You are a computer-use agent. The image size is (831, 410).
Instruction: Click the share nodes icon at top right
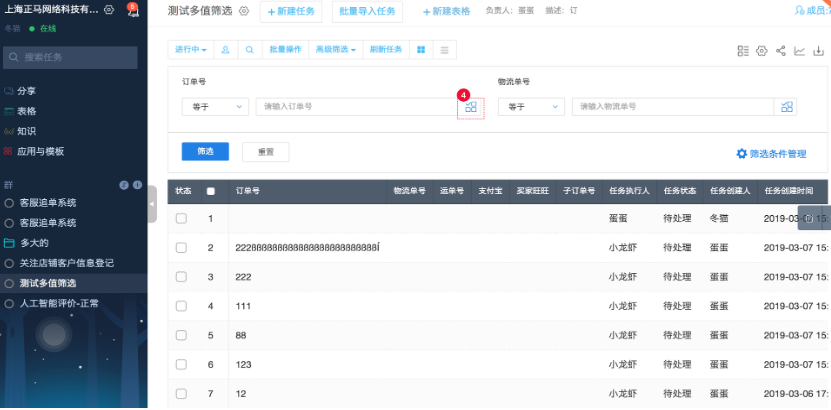tap(781, 51)
